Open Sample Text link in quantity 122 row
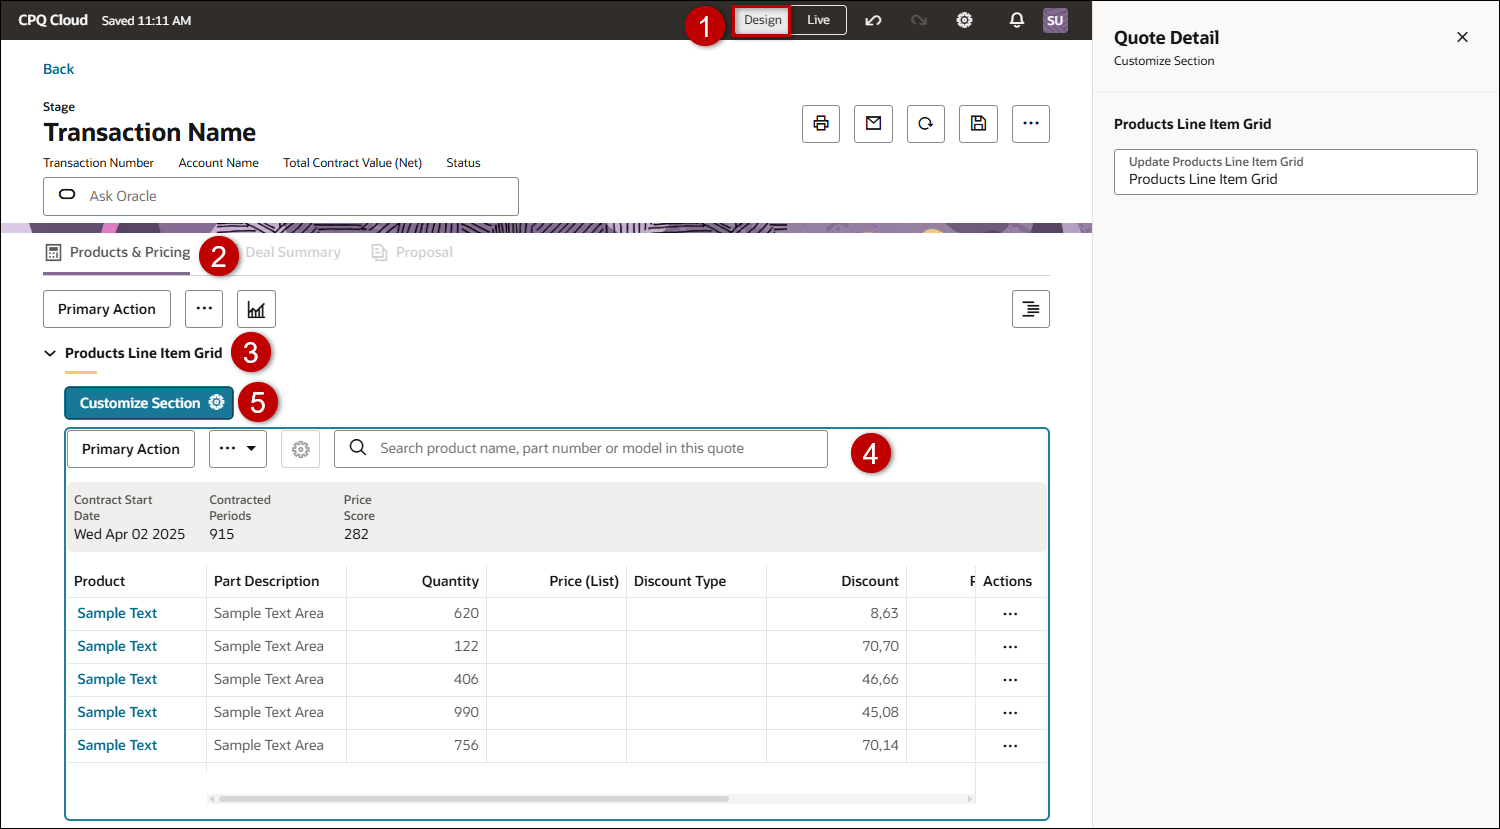Screen dimensions: 1500x829 click(117, 646)
